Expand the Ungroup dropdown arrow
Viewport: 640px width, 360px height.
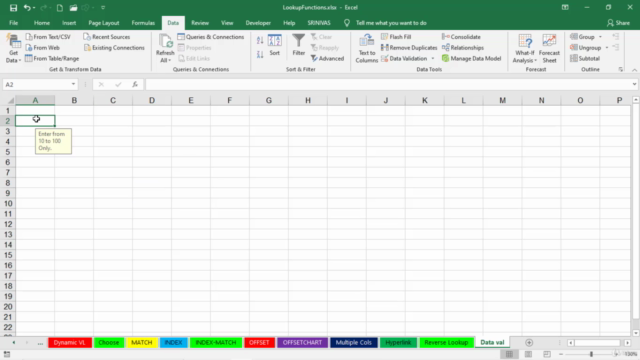pos(607,48)
